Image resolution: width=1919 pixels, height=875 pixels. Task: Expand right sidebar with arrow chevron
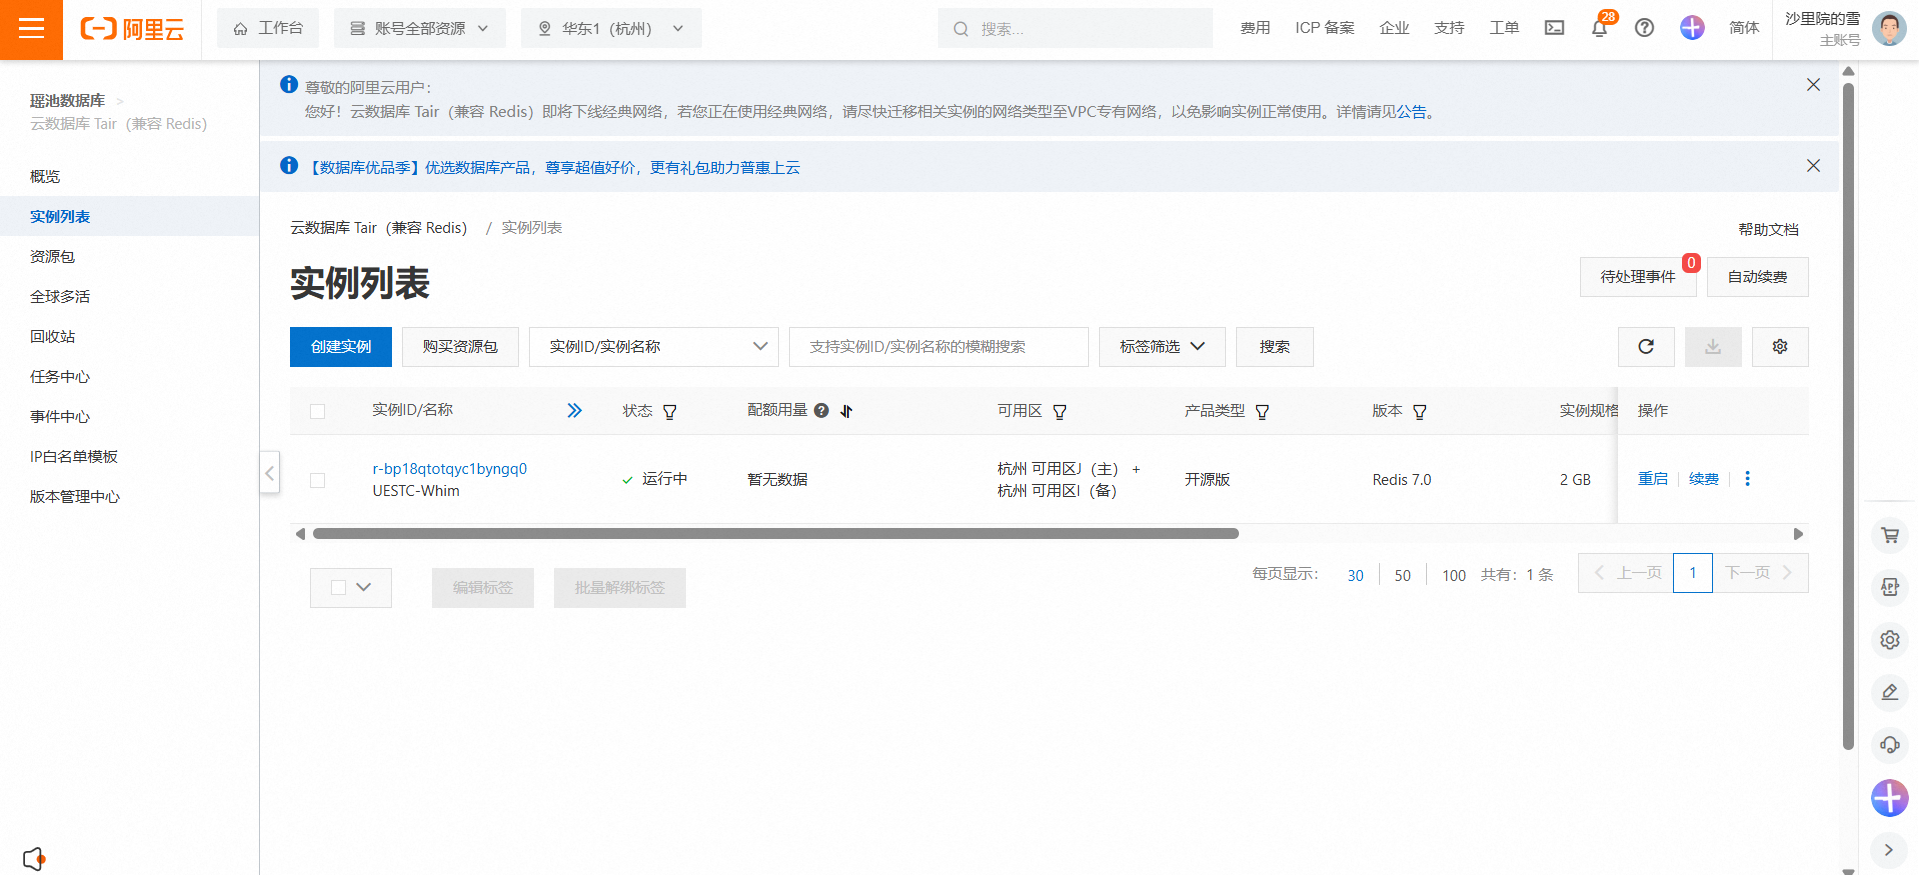click(1889, 850)
